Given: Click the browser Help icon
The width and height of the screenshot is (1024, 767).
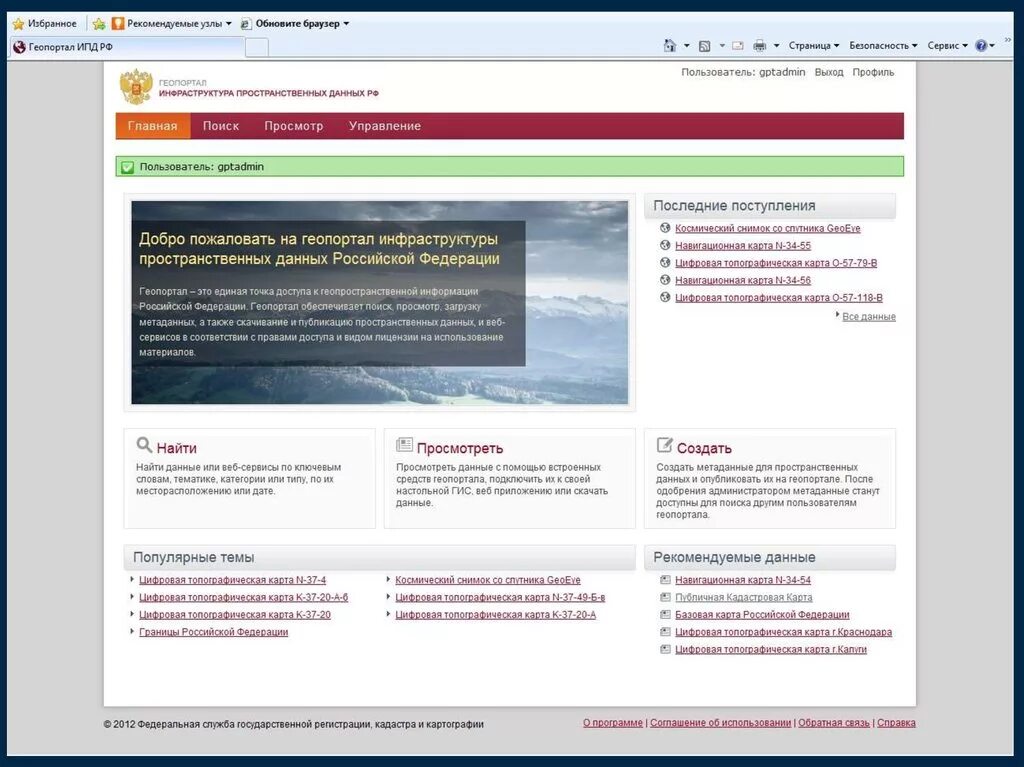Looking at the screenshot, I should pyautogui.click(x=981, y=46).
